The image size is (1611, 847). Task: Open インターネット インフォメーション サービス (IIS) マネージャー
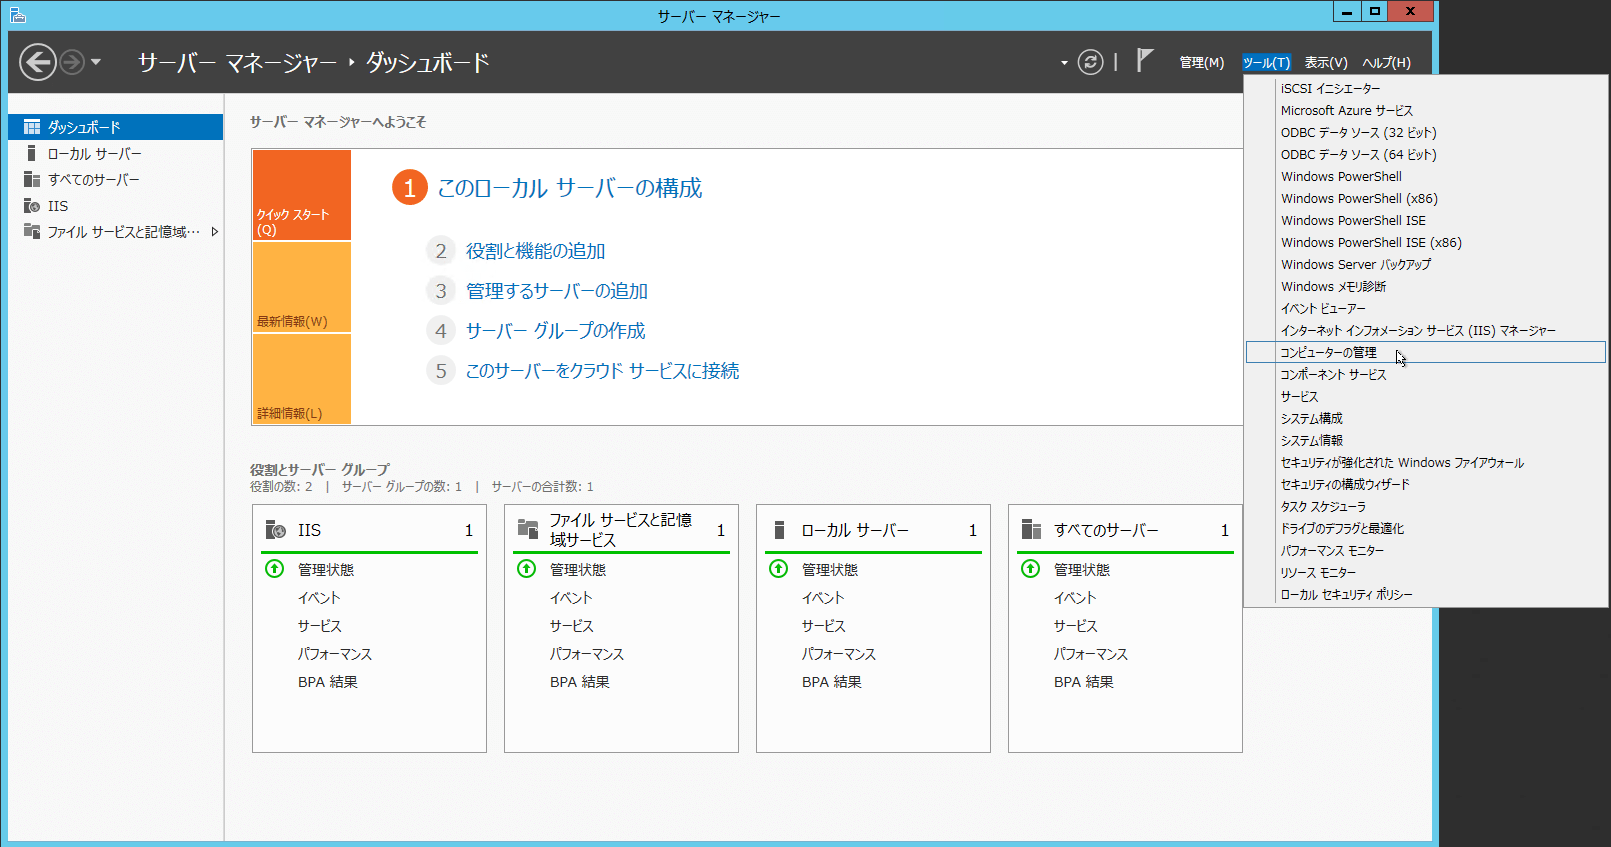(x=1426, y=330)
